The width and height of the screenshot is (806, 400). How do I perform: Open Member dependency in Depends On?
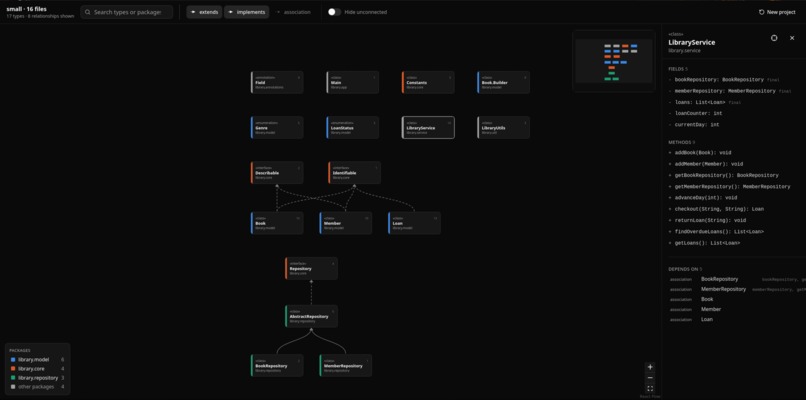click(711, 310)
